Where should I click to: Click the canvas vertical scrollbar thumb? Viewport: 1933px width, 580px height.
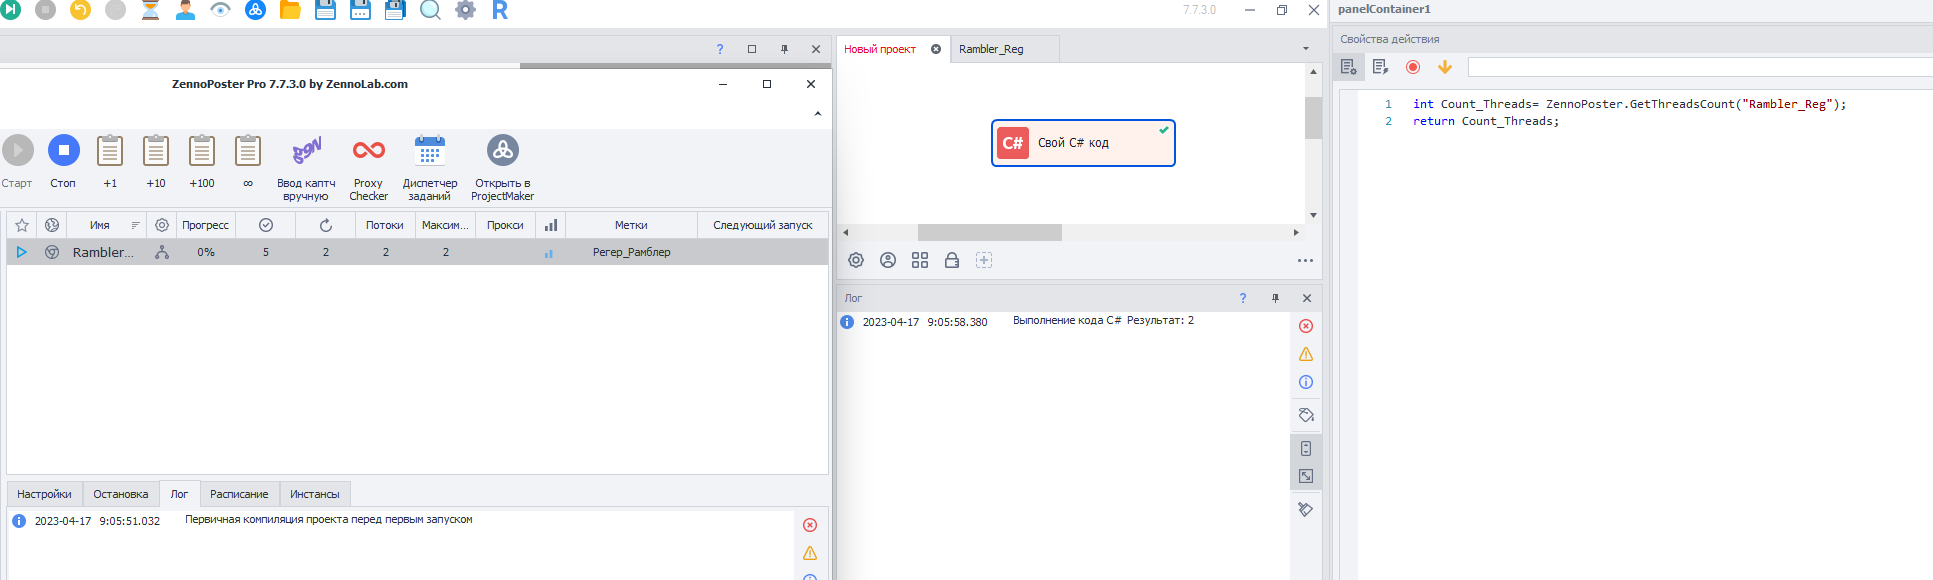coord(1313,118)
